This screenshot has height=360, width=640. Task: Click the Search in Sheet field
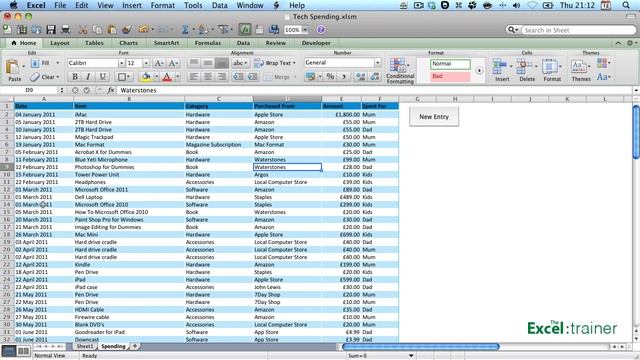coord(576,30)
